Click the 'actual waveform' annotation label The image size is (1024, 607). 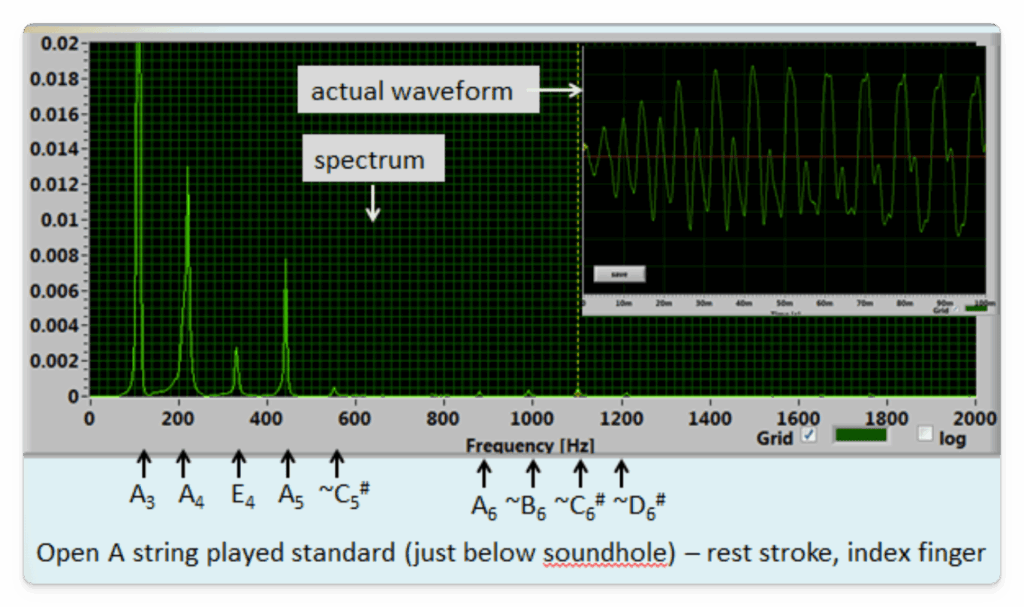[x=412, y=91]
